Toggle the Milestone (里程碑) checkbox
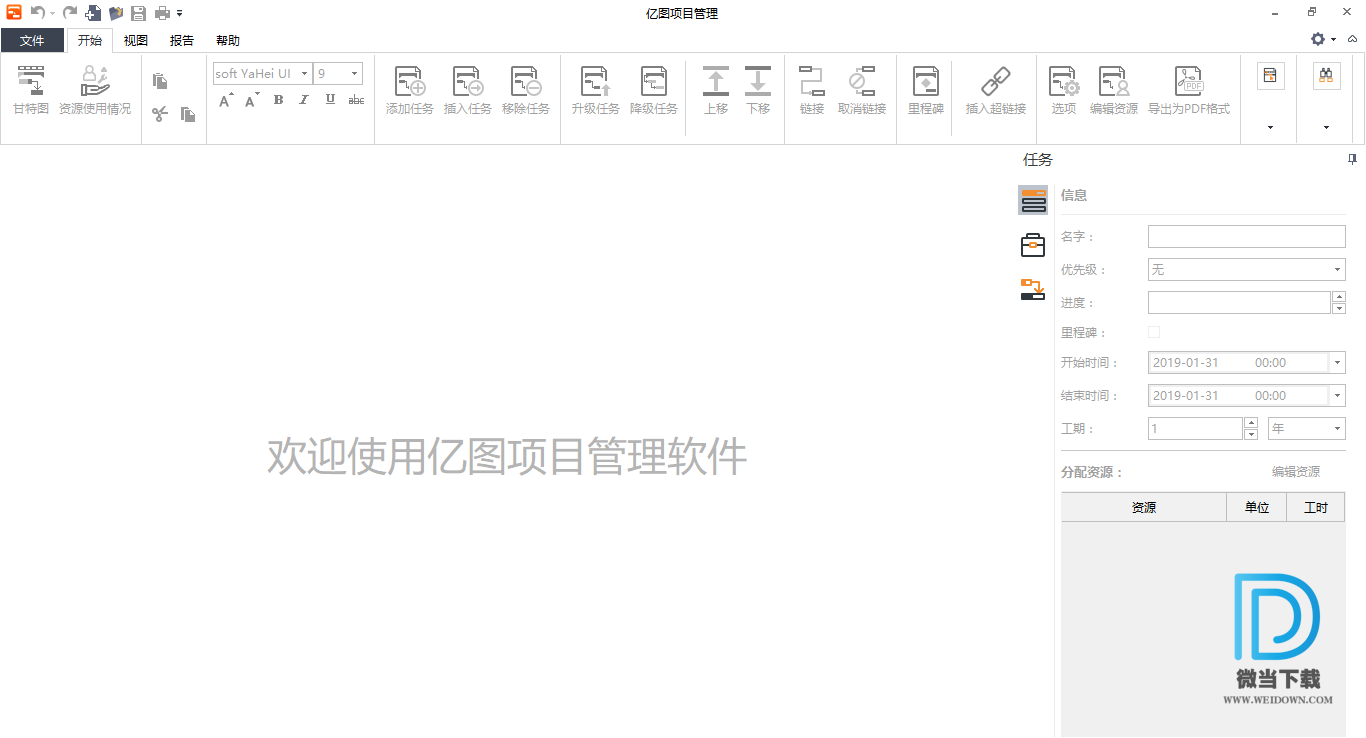 click(1154, 332)
